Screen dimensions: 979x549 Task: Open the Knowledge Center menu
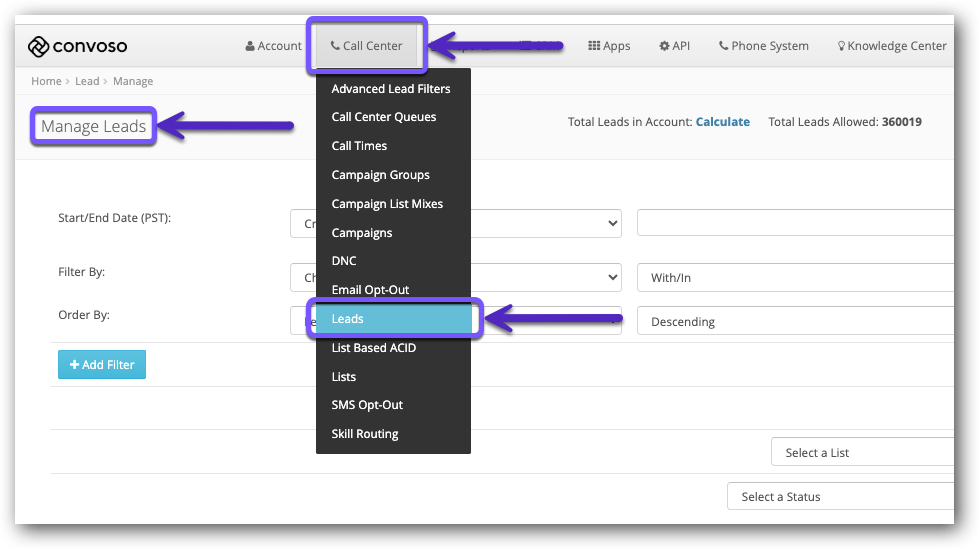(892, 46)
